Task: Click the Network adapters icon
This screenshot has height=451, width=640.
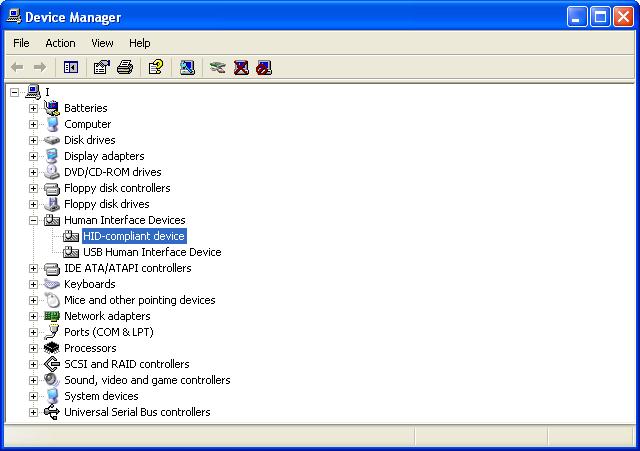Action: (52, 316)
